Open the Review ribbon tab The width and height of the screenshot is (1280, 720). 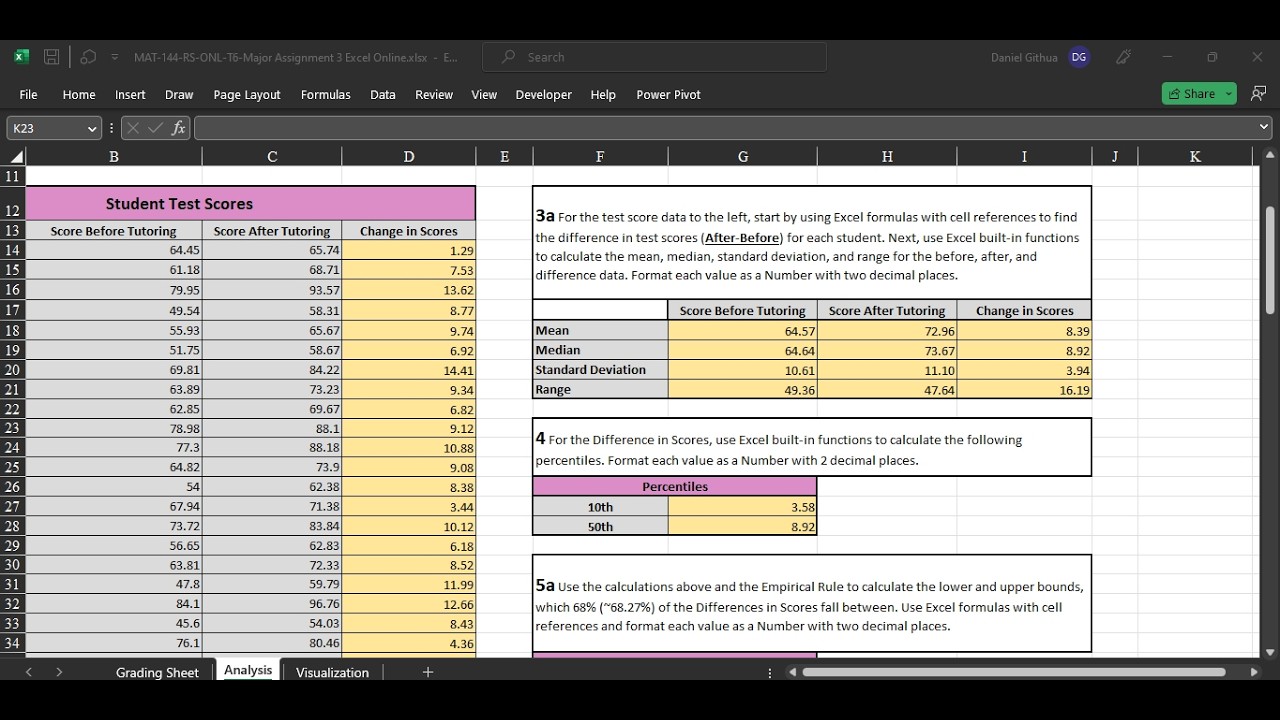tap(434, 94)
